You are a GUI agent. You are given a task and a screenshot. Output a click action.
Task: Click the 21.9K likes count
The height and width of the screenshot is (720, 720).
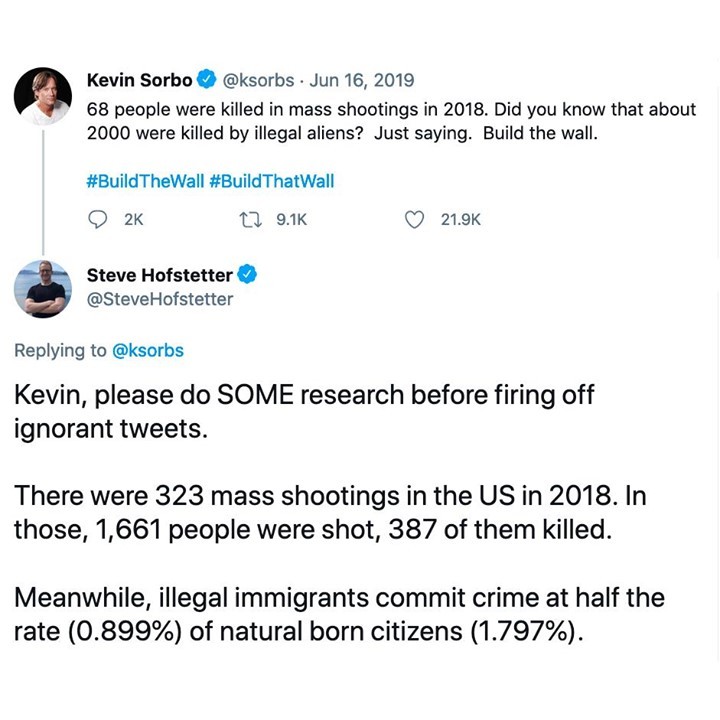[x=461, y=219]
